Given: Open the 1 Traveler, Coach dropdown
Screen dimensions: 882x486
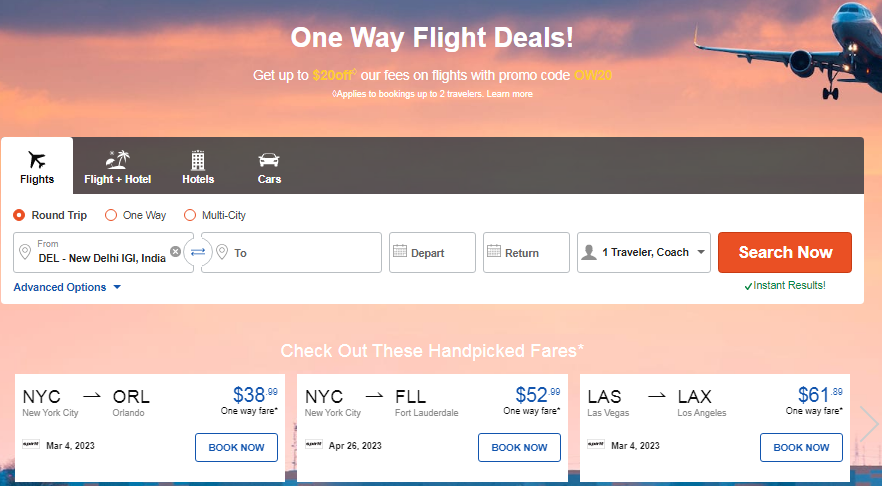Looking at the screenshot, I should click(644, 252).
